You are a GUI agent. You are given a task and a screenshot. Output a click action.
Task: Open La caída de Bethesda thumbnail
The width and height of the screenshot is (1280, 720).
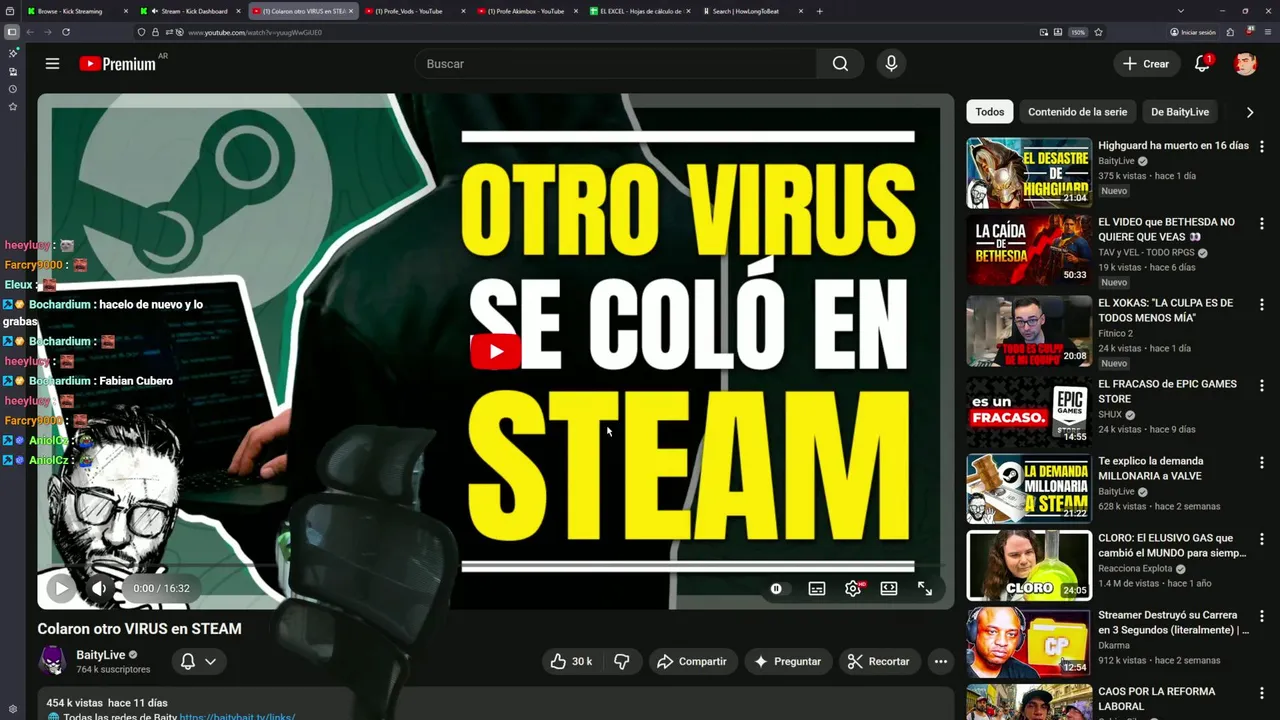(1029, 250)
